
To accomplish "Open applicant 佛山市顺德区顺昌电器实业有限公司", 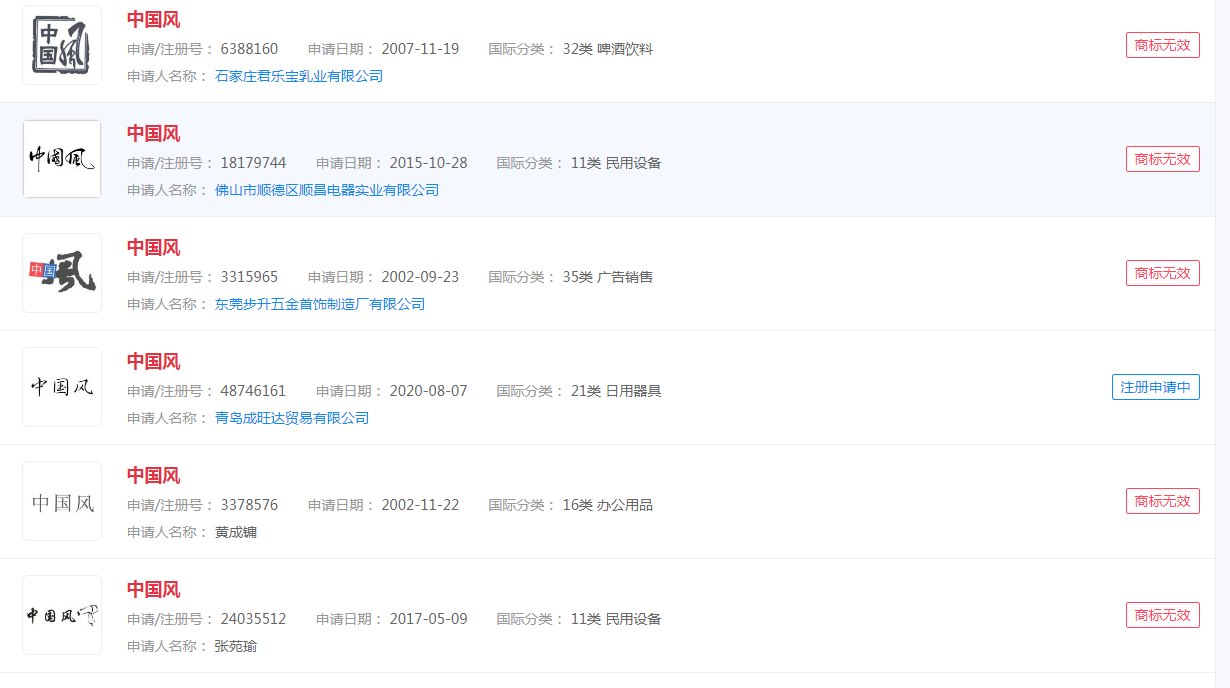I will (x=327, y=190).
